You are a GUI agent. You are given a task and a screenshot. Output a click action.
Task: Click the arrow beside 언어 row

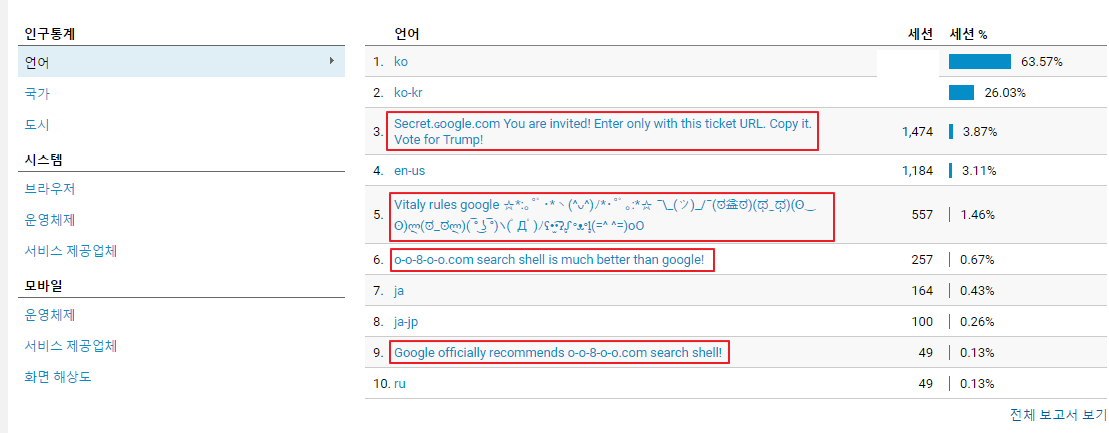[332, 62]
